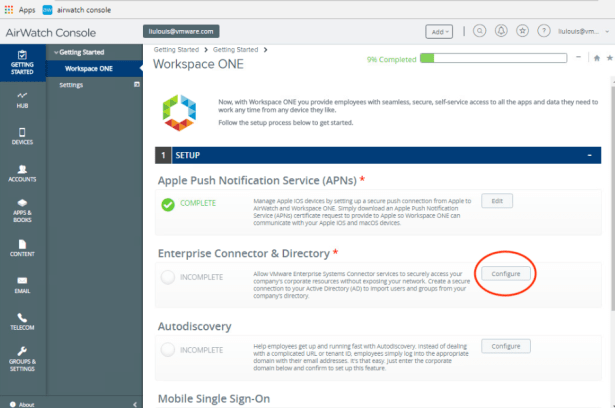Image resolution: width=615 pixels, height=408 pixels.
Task: Open the Content section
Action: tap(21, 248)
